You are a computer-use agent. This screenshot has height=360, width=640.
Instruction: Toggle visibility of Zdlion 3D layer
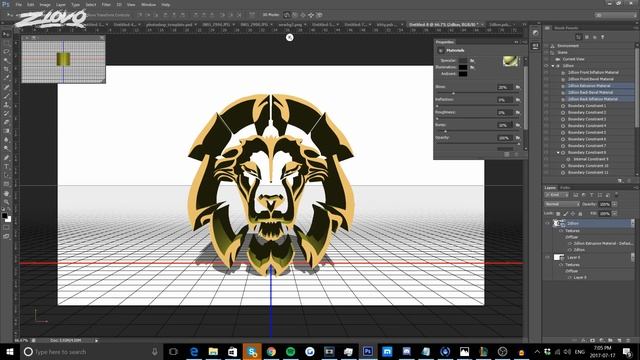tap(547, 223)
